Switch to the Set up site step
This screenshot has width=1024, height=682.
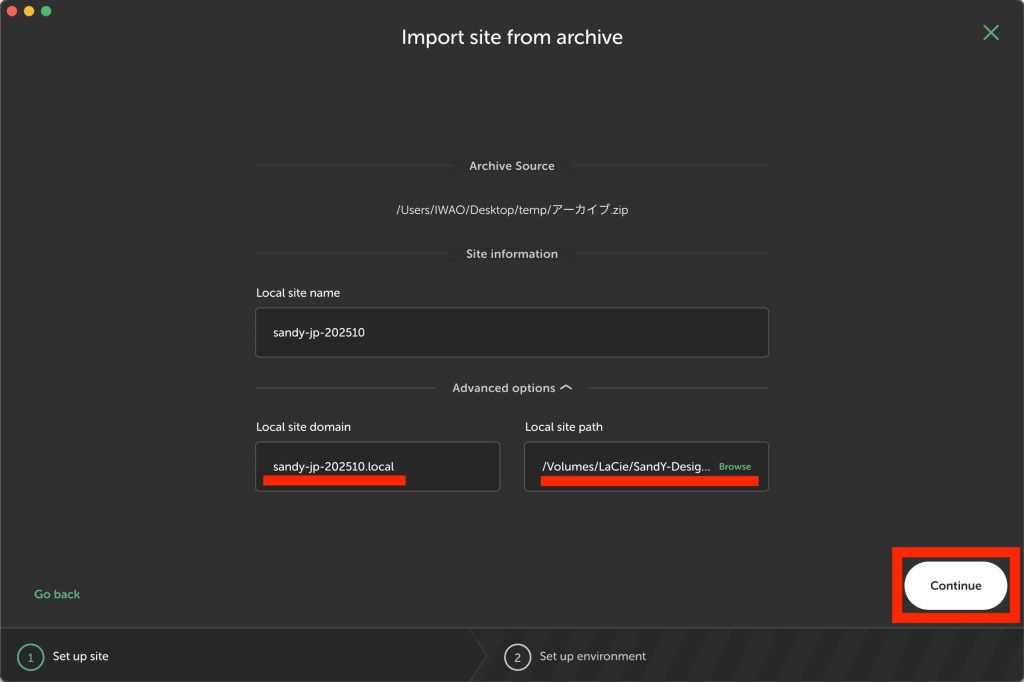tap(81, 657)
